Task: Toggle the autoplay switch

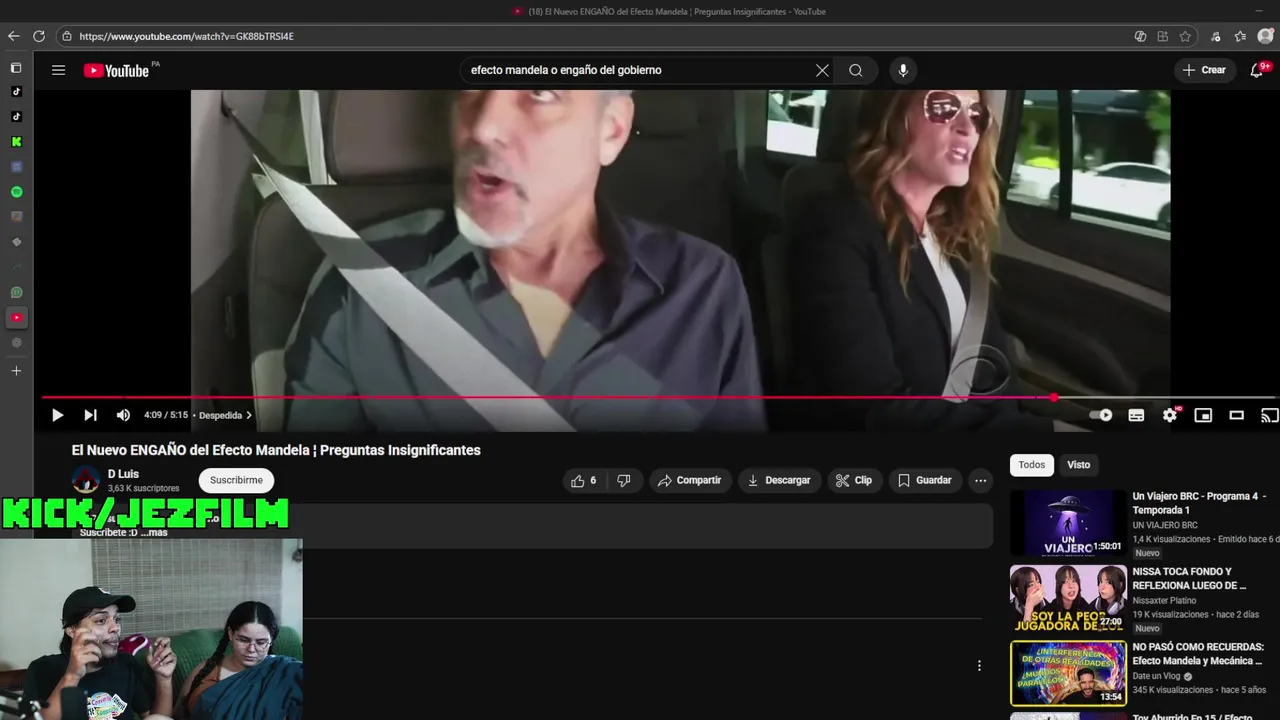Action: (x=1101, y=415)
